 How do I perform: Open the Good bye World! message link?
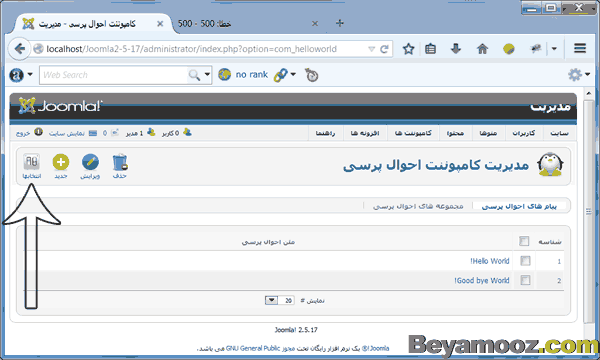(x=481, y=280)
